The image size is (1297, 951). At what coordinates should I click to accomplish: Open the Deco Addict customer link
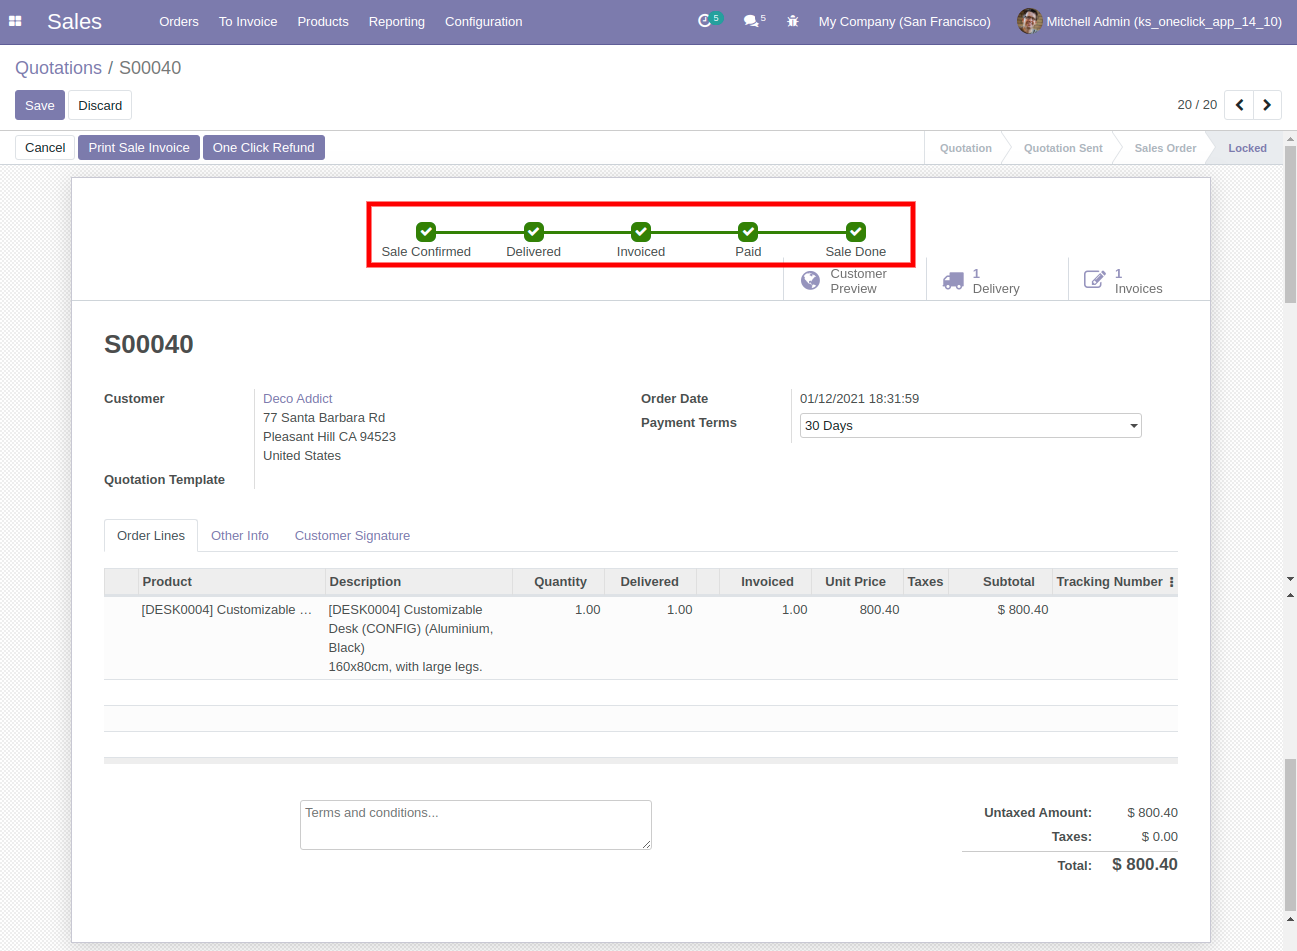click(298, 399)
